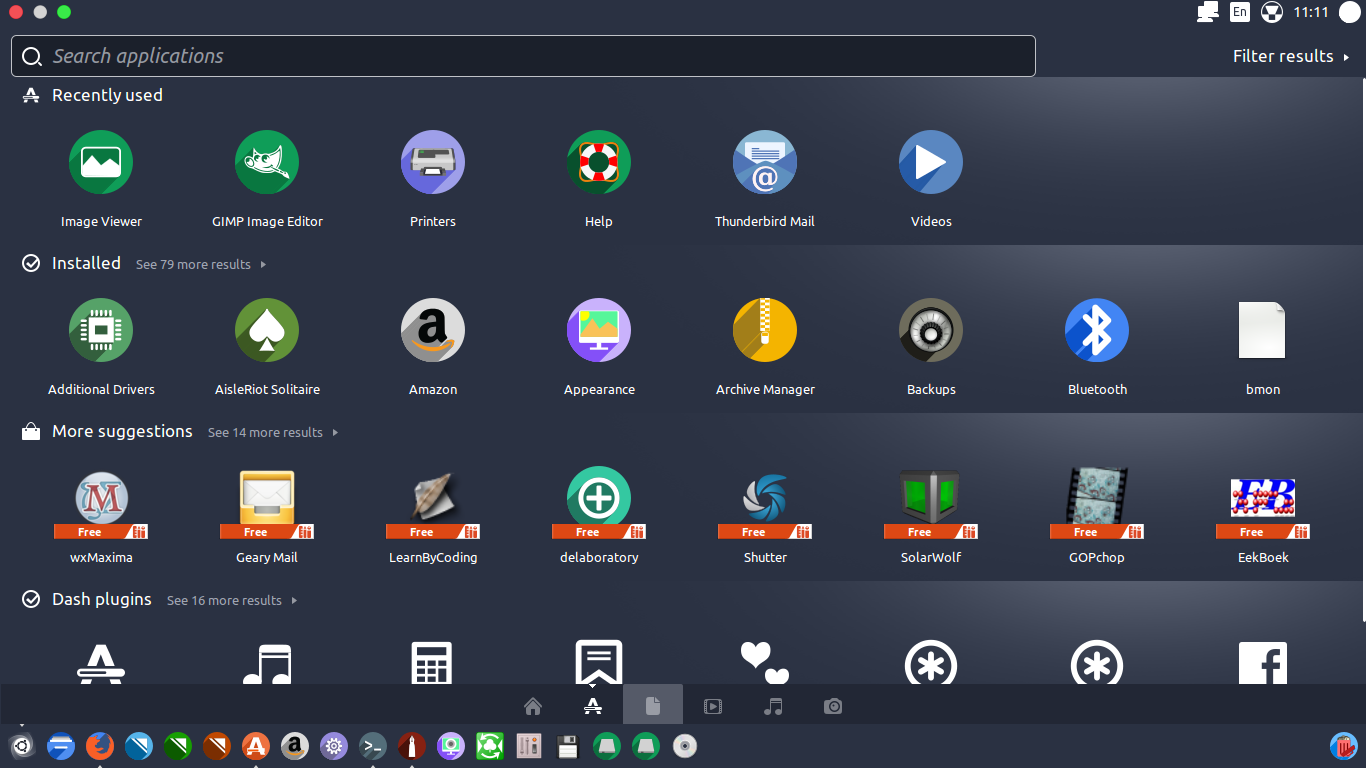Screen dimensions: 1366x768
Task: Open Terminal from the dock
Action: pos(373,746)
